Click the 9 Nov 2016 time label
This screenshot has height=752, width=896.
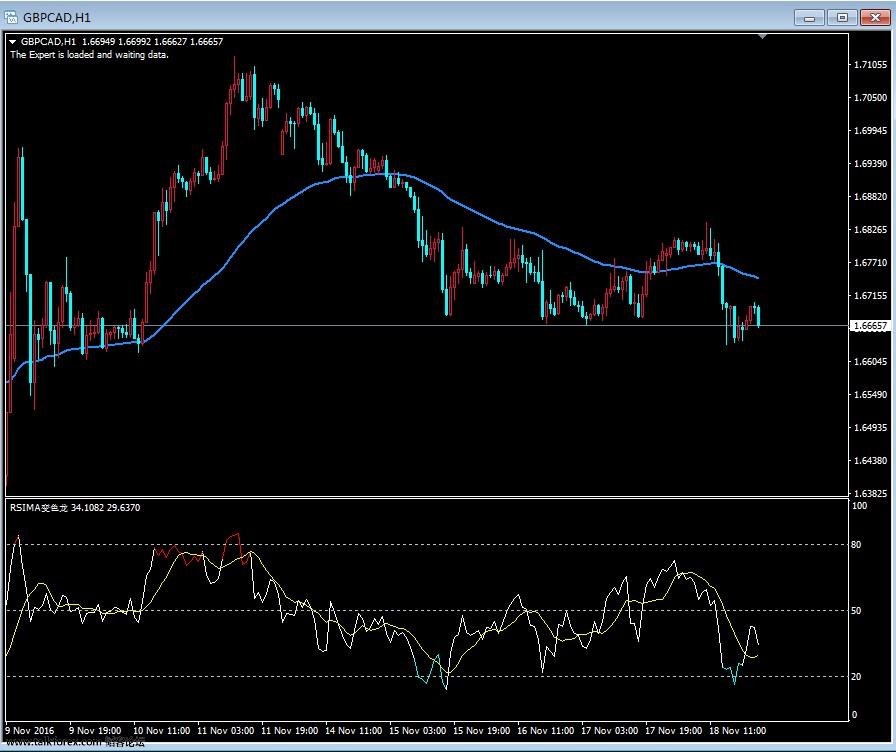tap(30, 730)
